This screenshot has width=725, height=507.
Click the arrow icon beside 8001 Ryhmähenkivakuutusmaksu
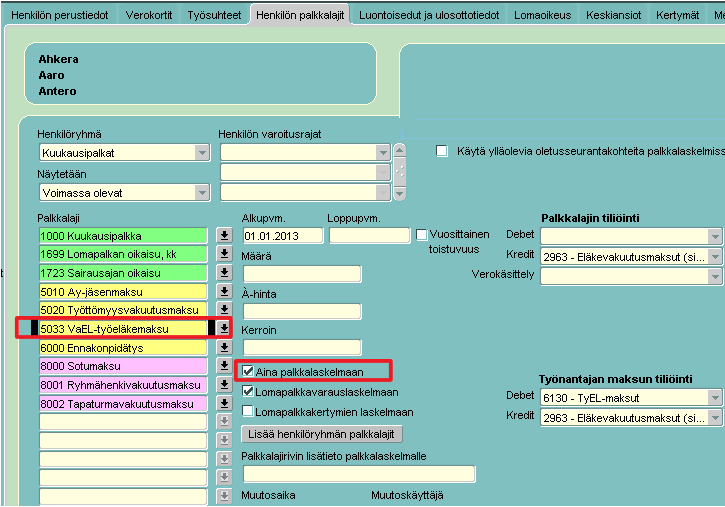tap(224, 385)
